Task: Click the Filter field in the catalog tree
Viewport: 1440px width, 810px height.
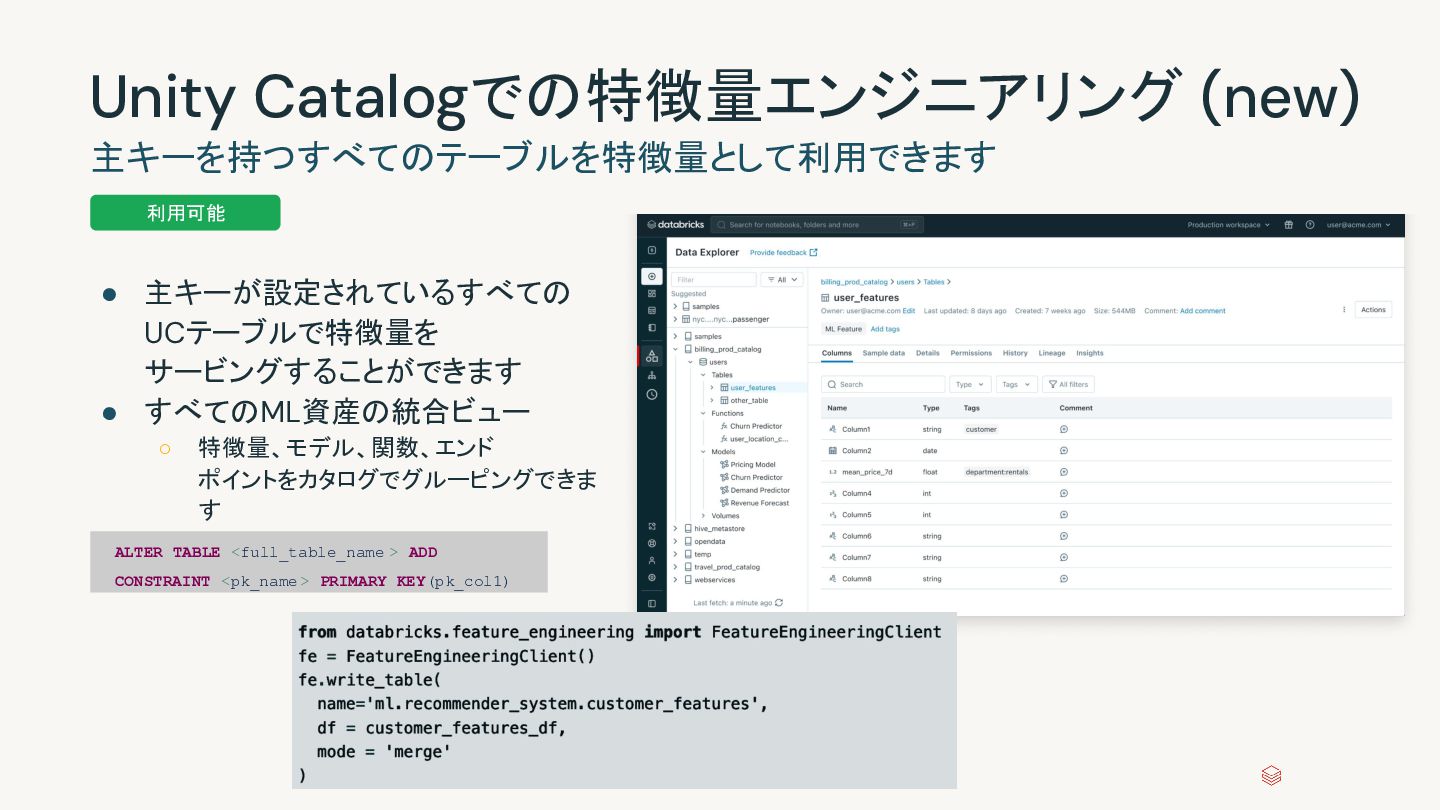Action: [x=714, y=280]
